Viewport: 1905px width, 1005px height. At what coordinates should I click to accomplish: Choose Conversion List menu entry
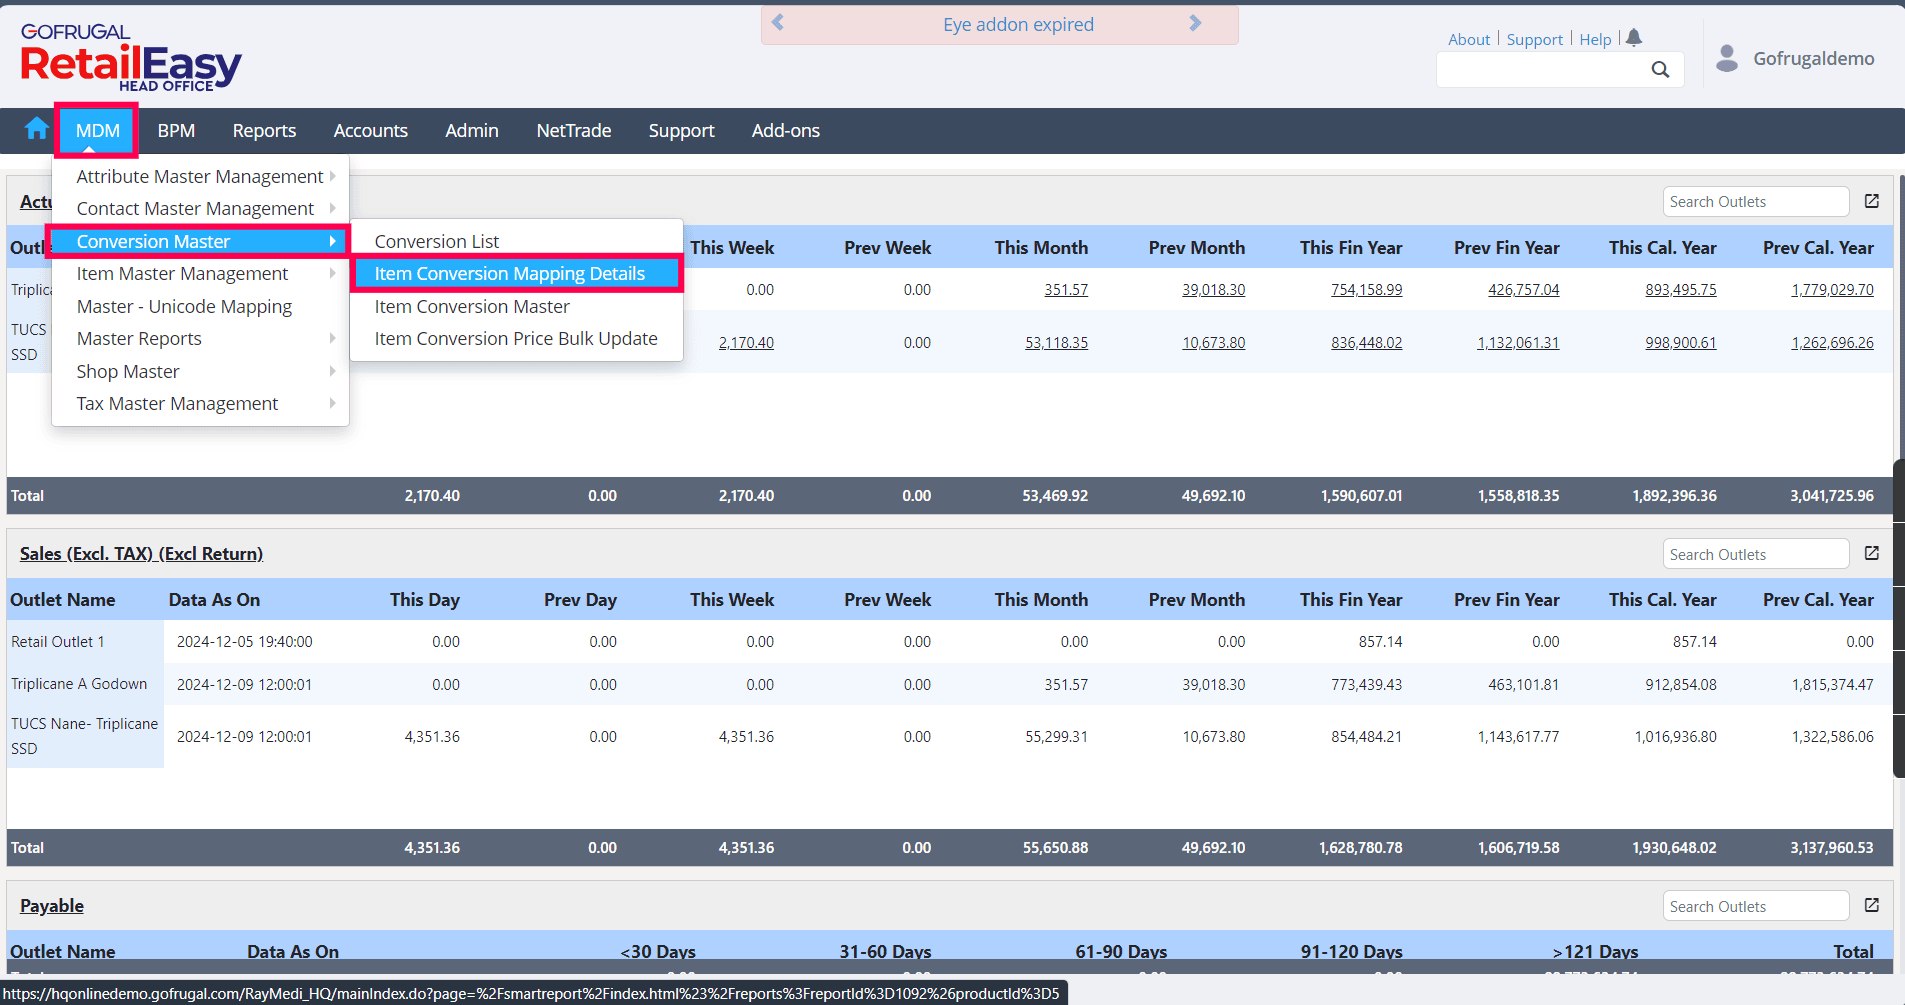(x=437, y=242)
